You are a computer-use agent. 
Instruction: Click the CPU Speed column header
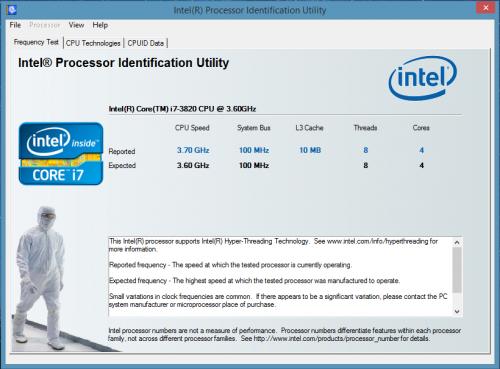pyautogui.click(x=192, y=128)
